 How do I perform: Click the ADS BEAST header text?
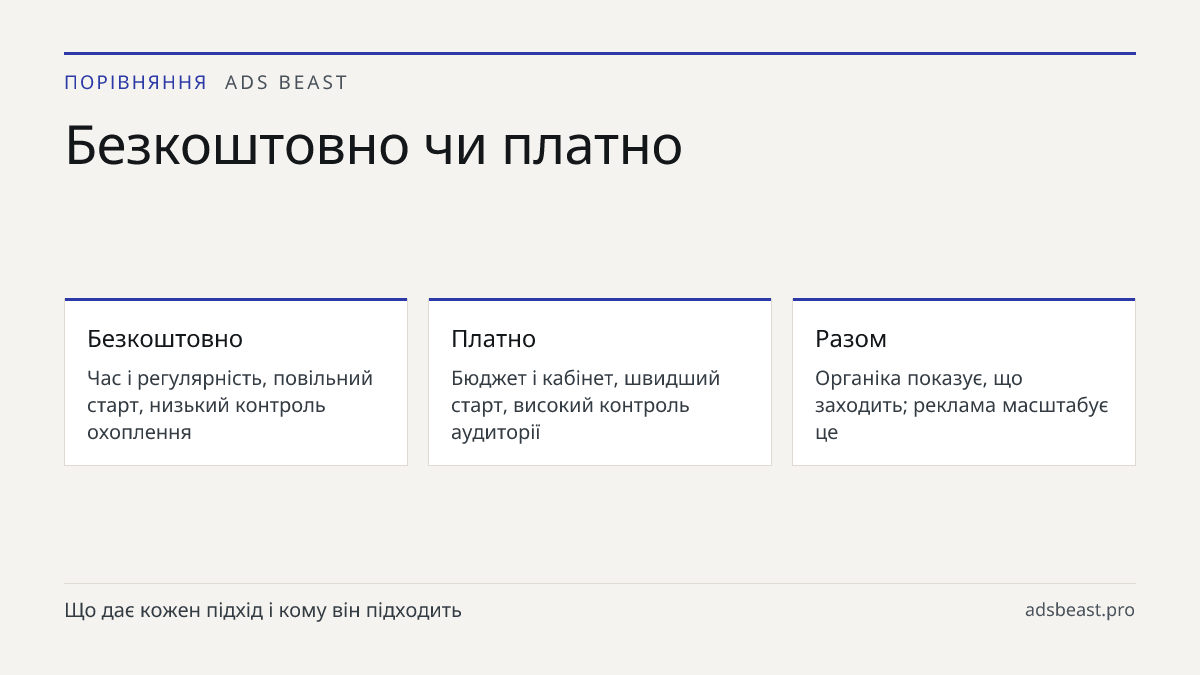[x=286, y=83]
